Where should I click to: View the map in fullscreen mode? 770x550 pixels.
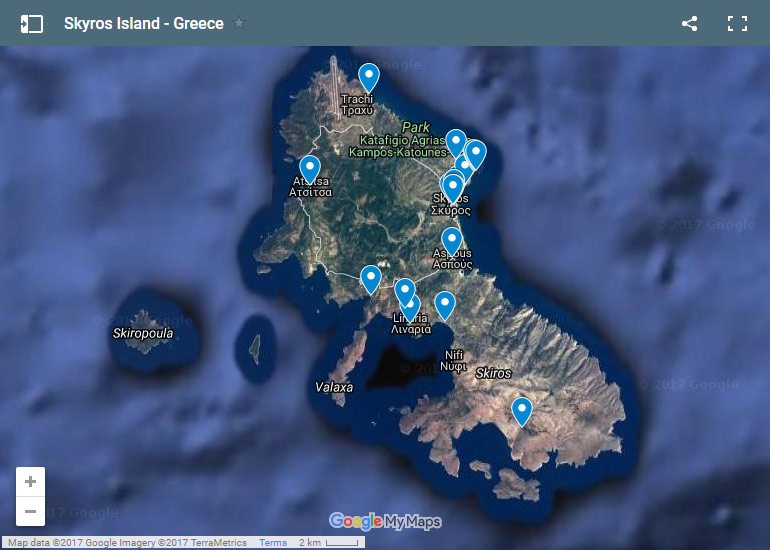click(737, 24)
